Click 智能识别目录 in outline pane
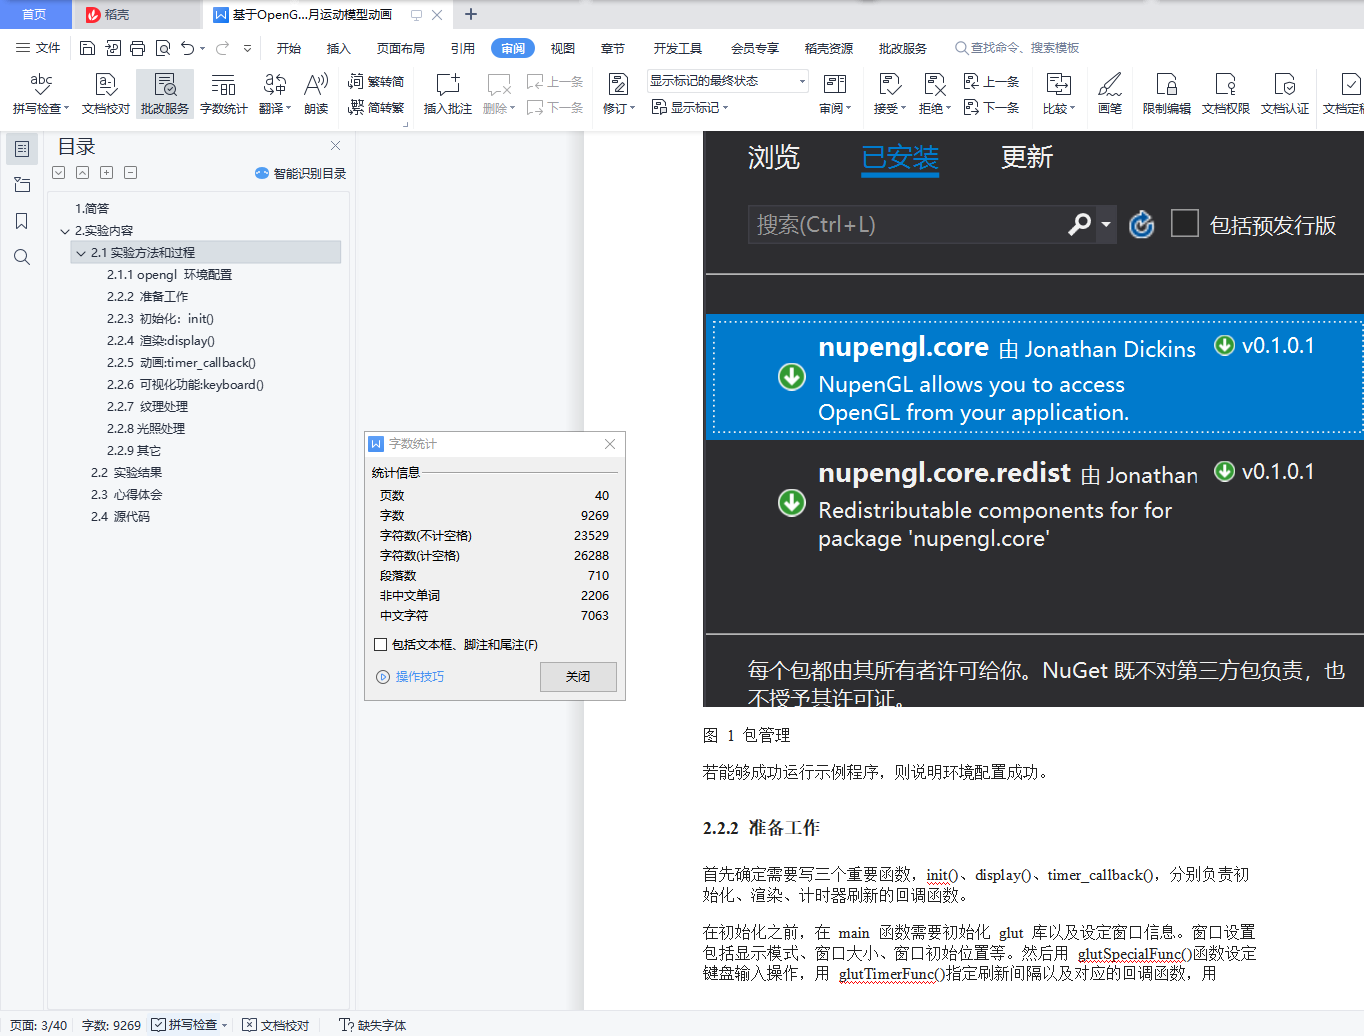Screen dimensions: 1364x1036 pos(300,173)
